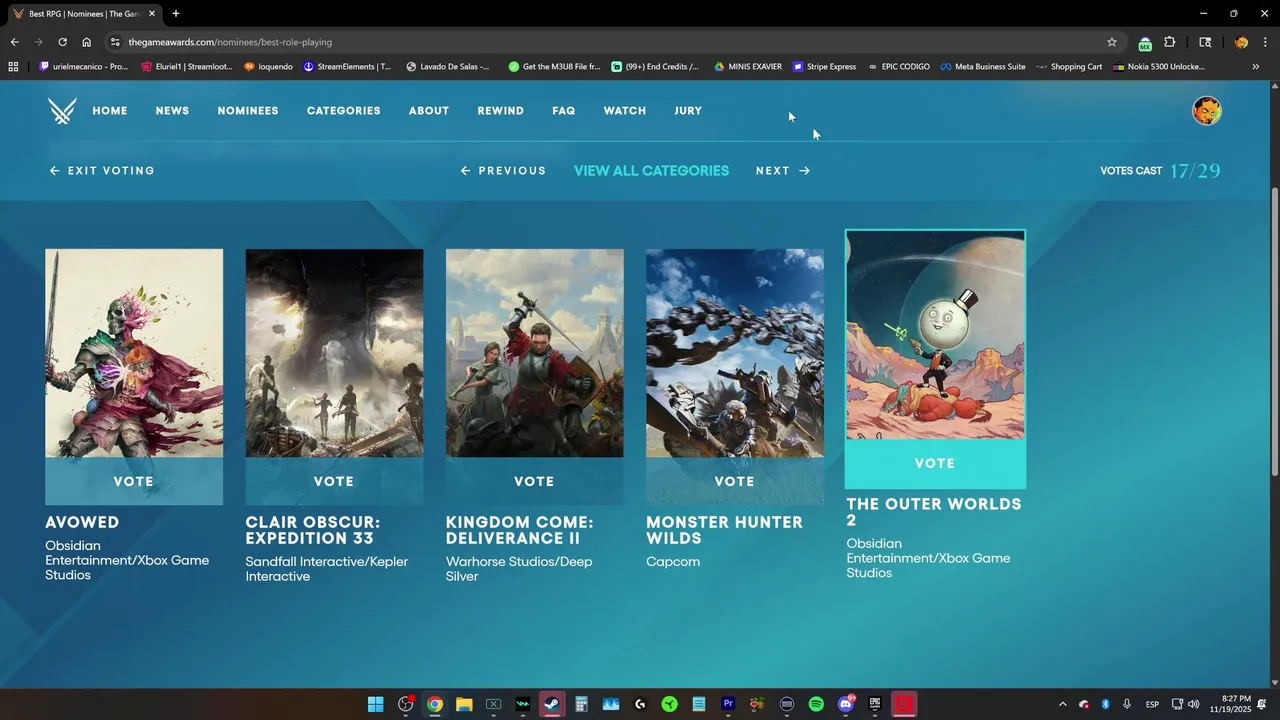The width and height of the screenshot is (1280, 720).
Task: Click the Monster Hunter Wilds cover art
Action: click(735, 353)
